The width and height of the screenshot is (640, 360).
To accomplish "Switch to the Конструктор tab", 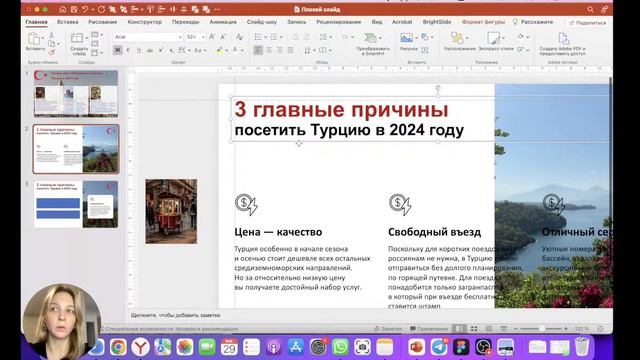I will [144, 22].
